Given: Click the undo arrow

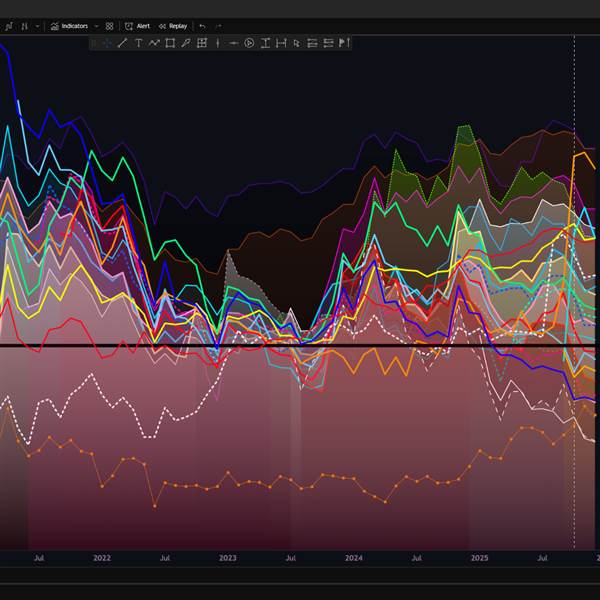Looking at the screenshot, I should point(203,26).
